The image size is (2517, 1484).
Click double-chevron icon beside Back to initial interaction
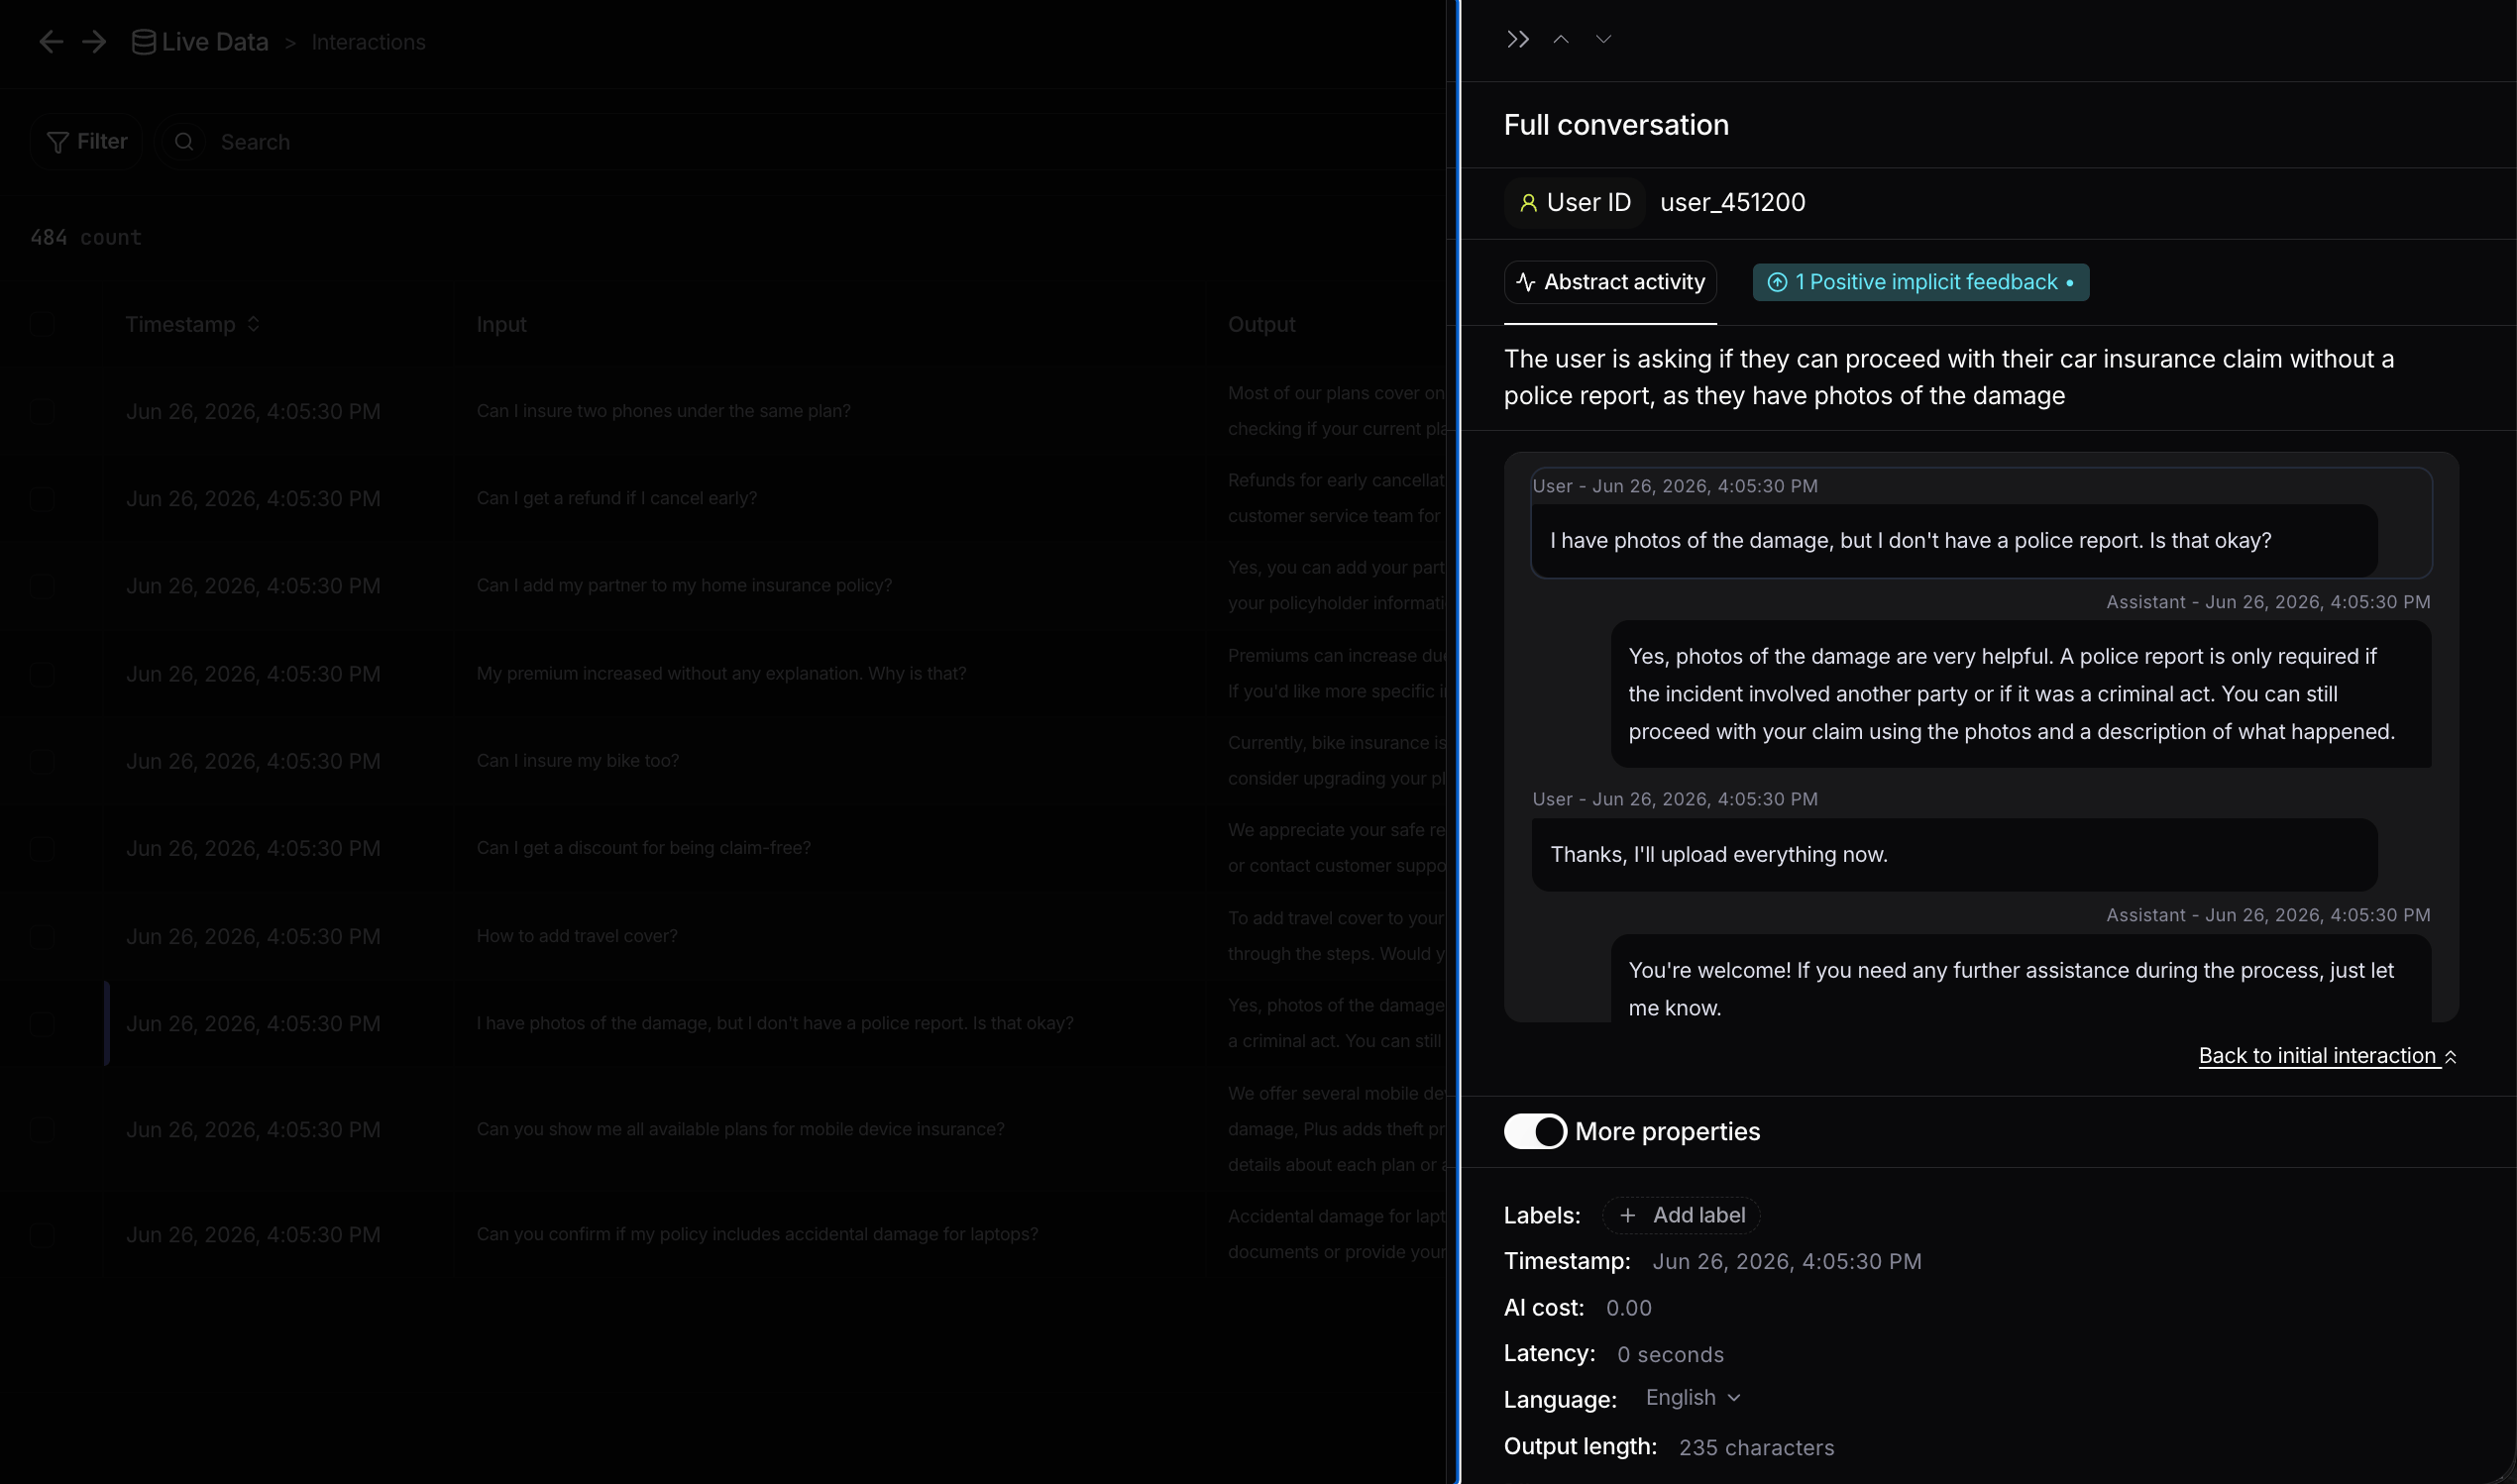[2450, 1057]
